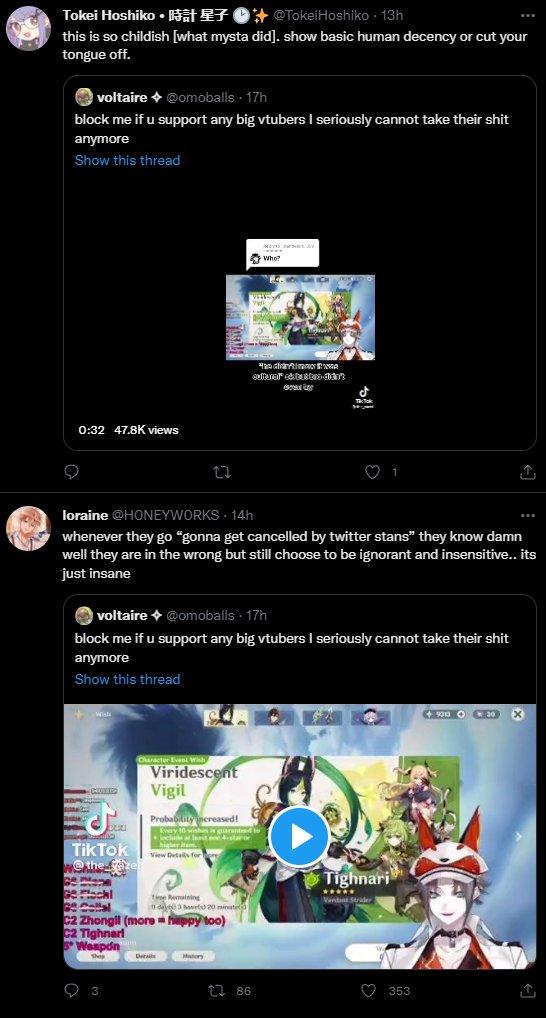Viewport: 546px width, 1018px height.
Task: Open the @HONEYWORKS handle link
Action: point(166,515)
